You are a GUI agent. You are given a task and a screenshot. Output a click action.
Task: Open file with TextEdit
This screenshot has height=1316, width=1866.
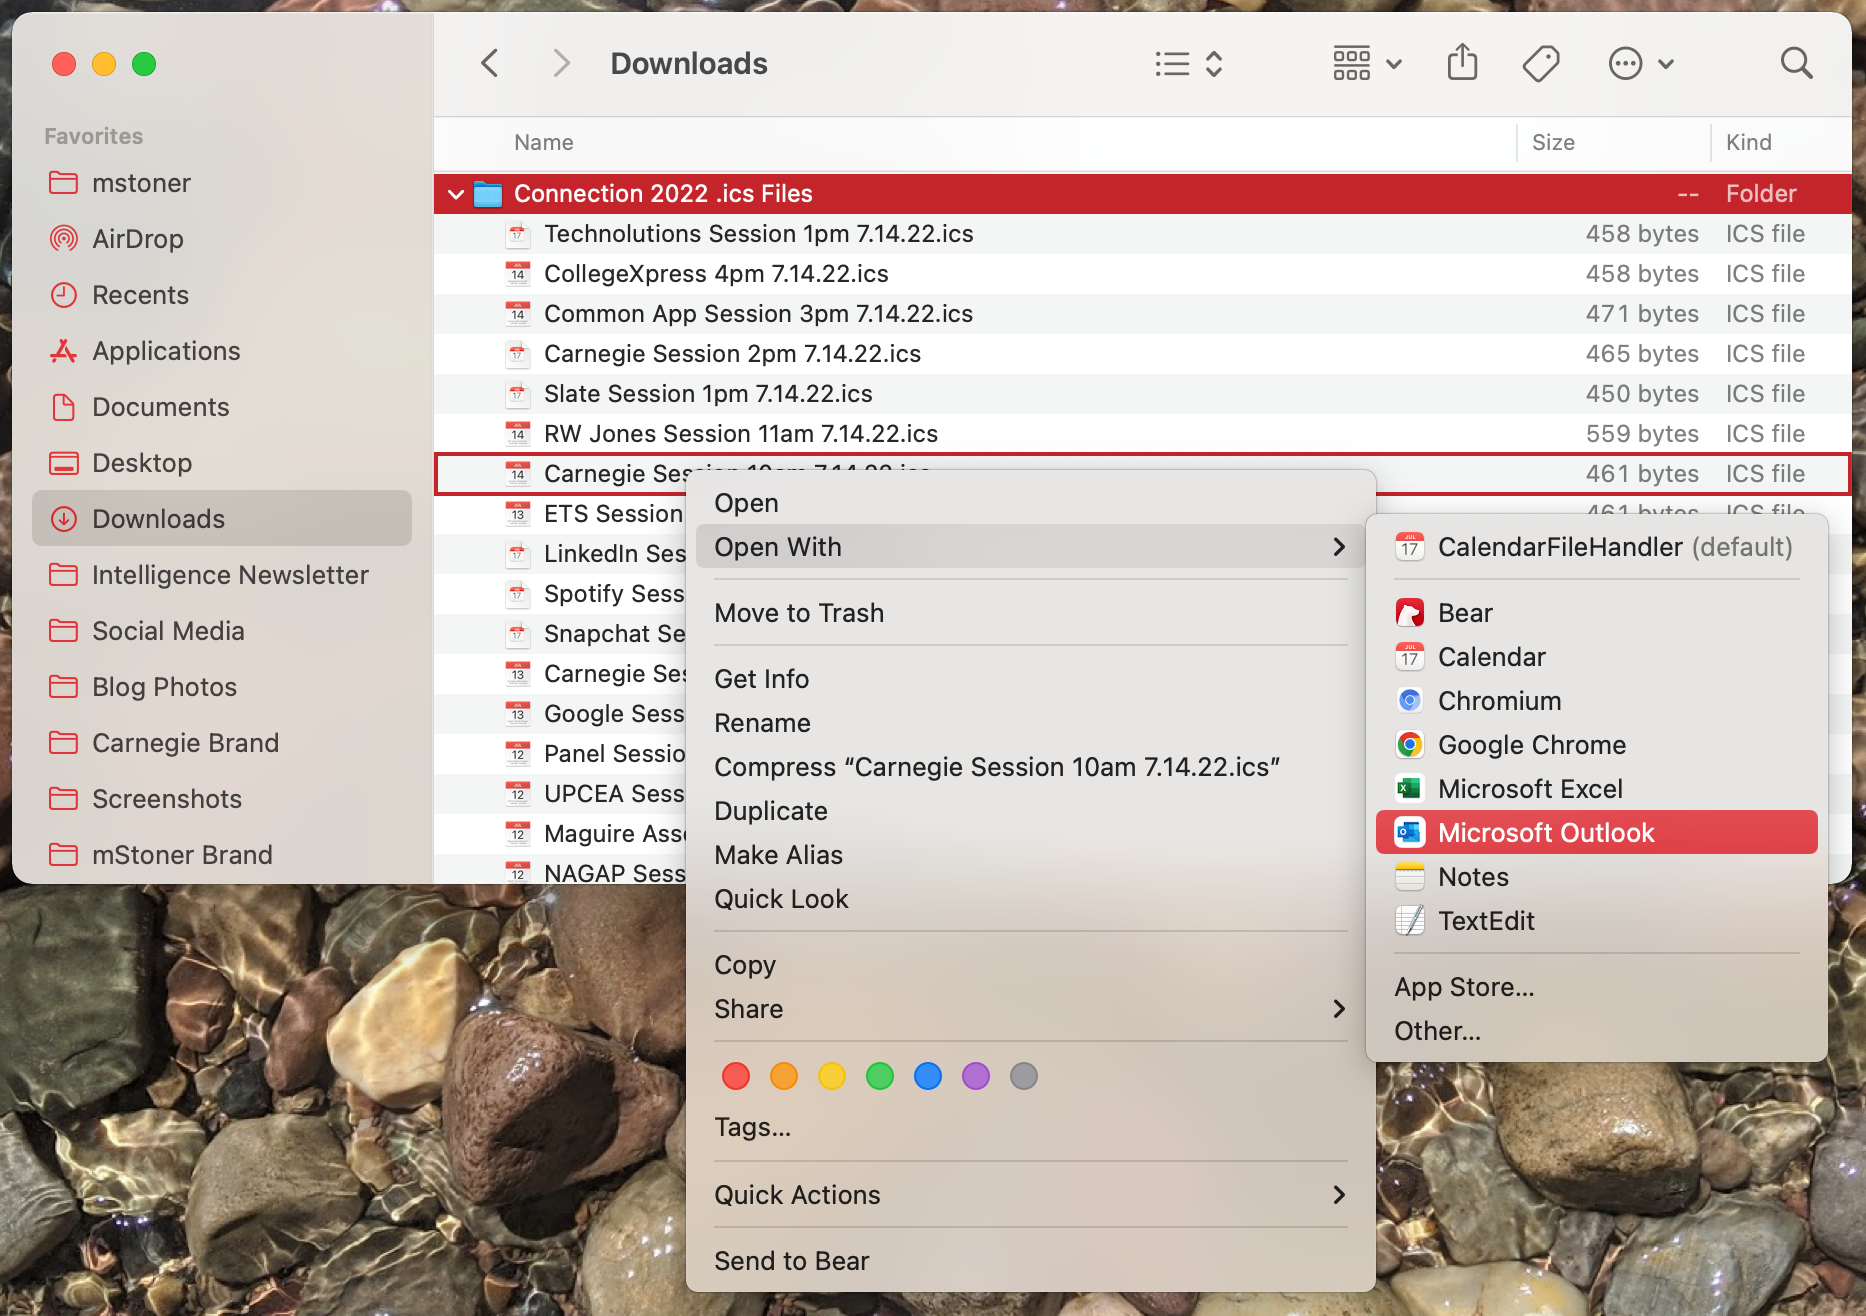[1596, 921]
